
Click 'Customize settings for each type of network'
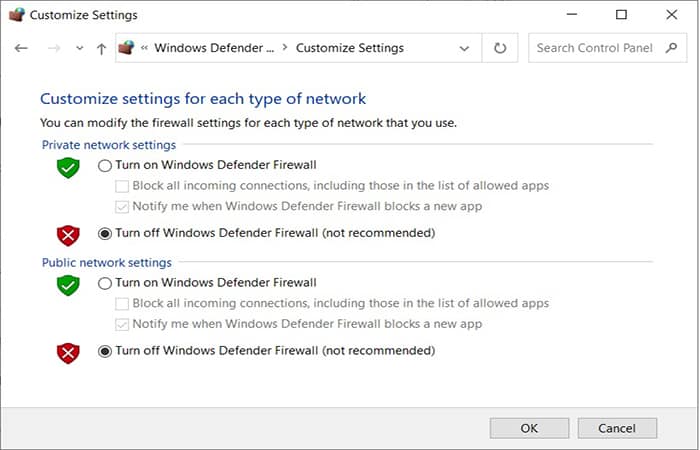203,99
